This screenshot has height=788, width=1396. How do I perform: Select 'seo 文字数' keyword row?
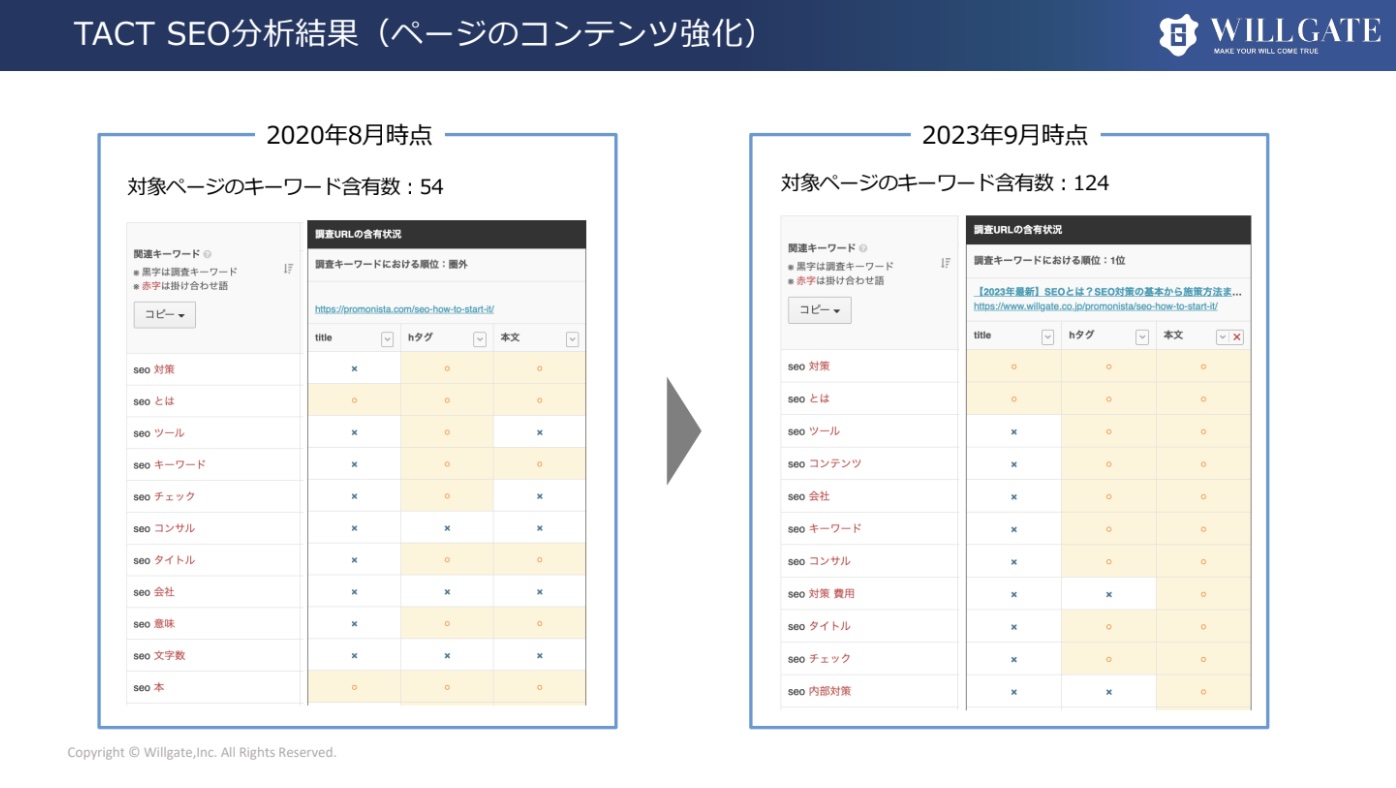tap(214, 656)
